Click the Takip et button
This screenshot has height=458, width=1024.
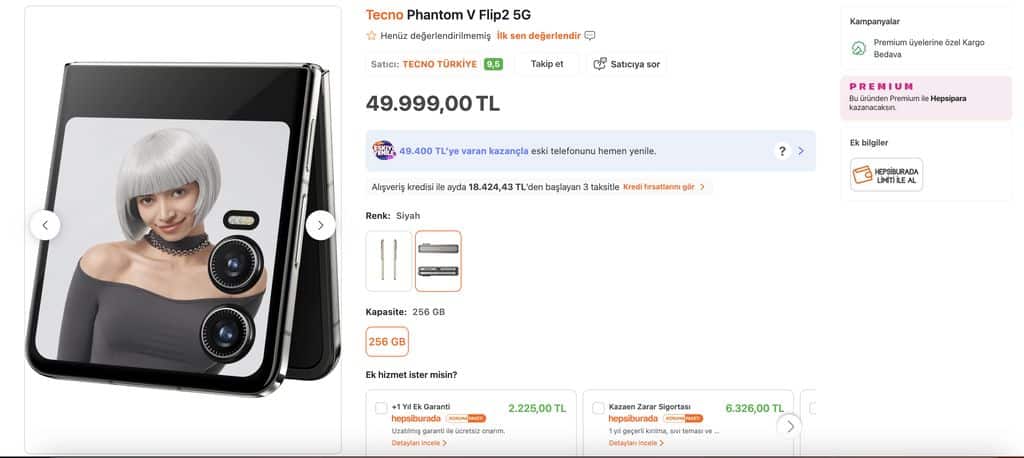click(x=547, y=64)
